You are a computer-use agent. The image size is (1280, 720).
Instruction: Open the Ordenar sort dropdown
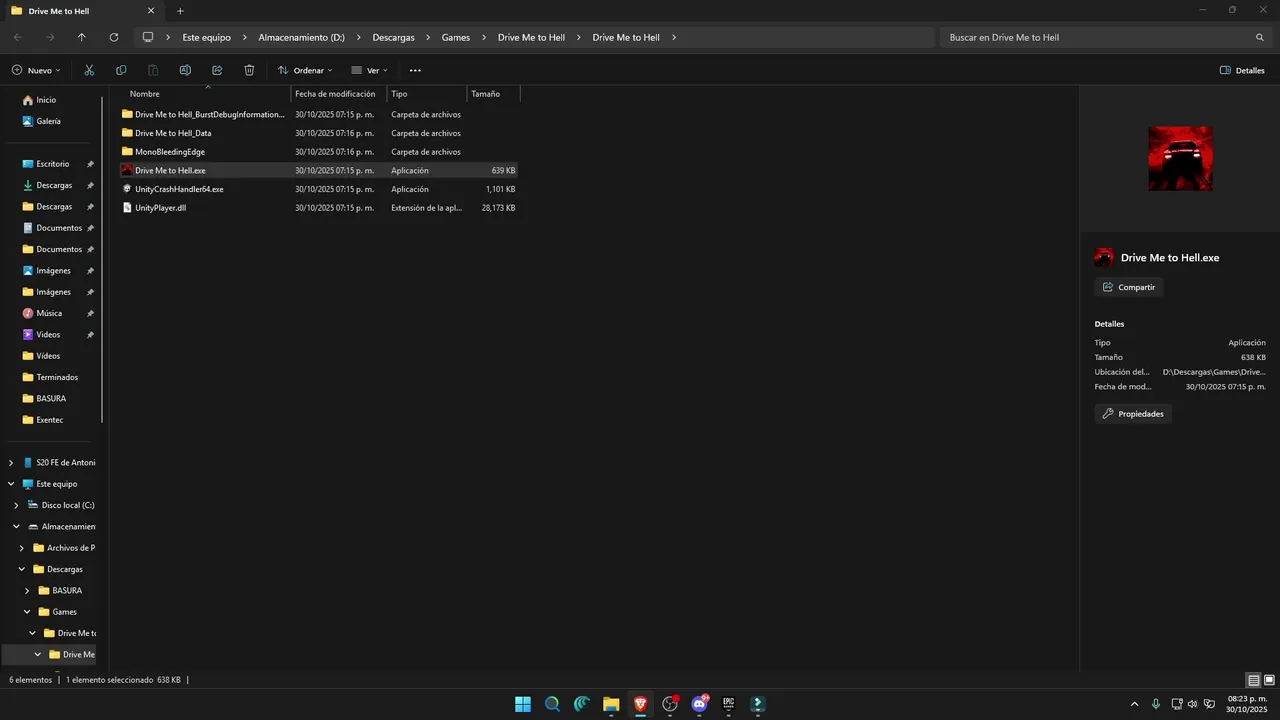pos(305,70)
